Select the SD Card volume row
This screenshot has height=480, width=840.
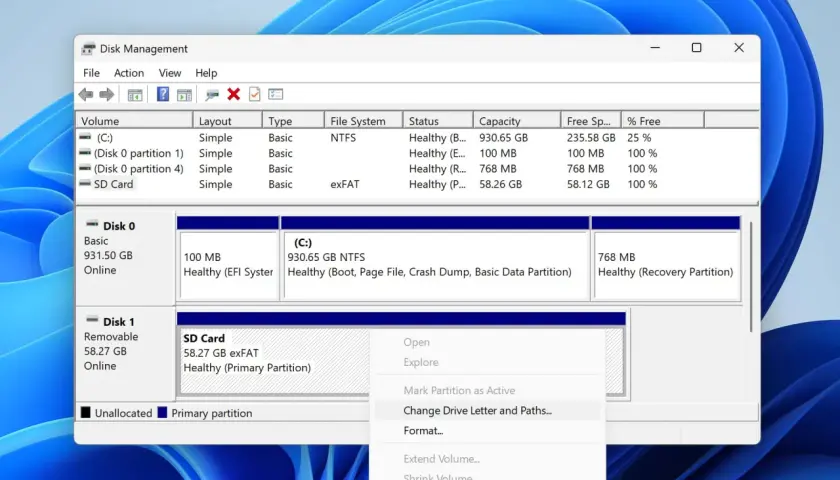tap(417, 184)
